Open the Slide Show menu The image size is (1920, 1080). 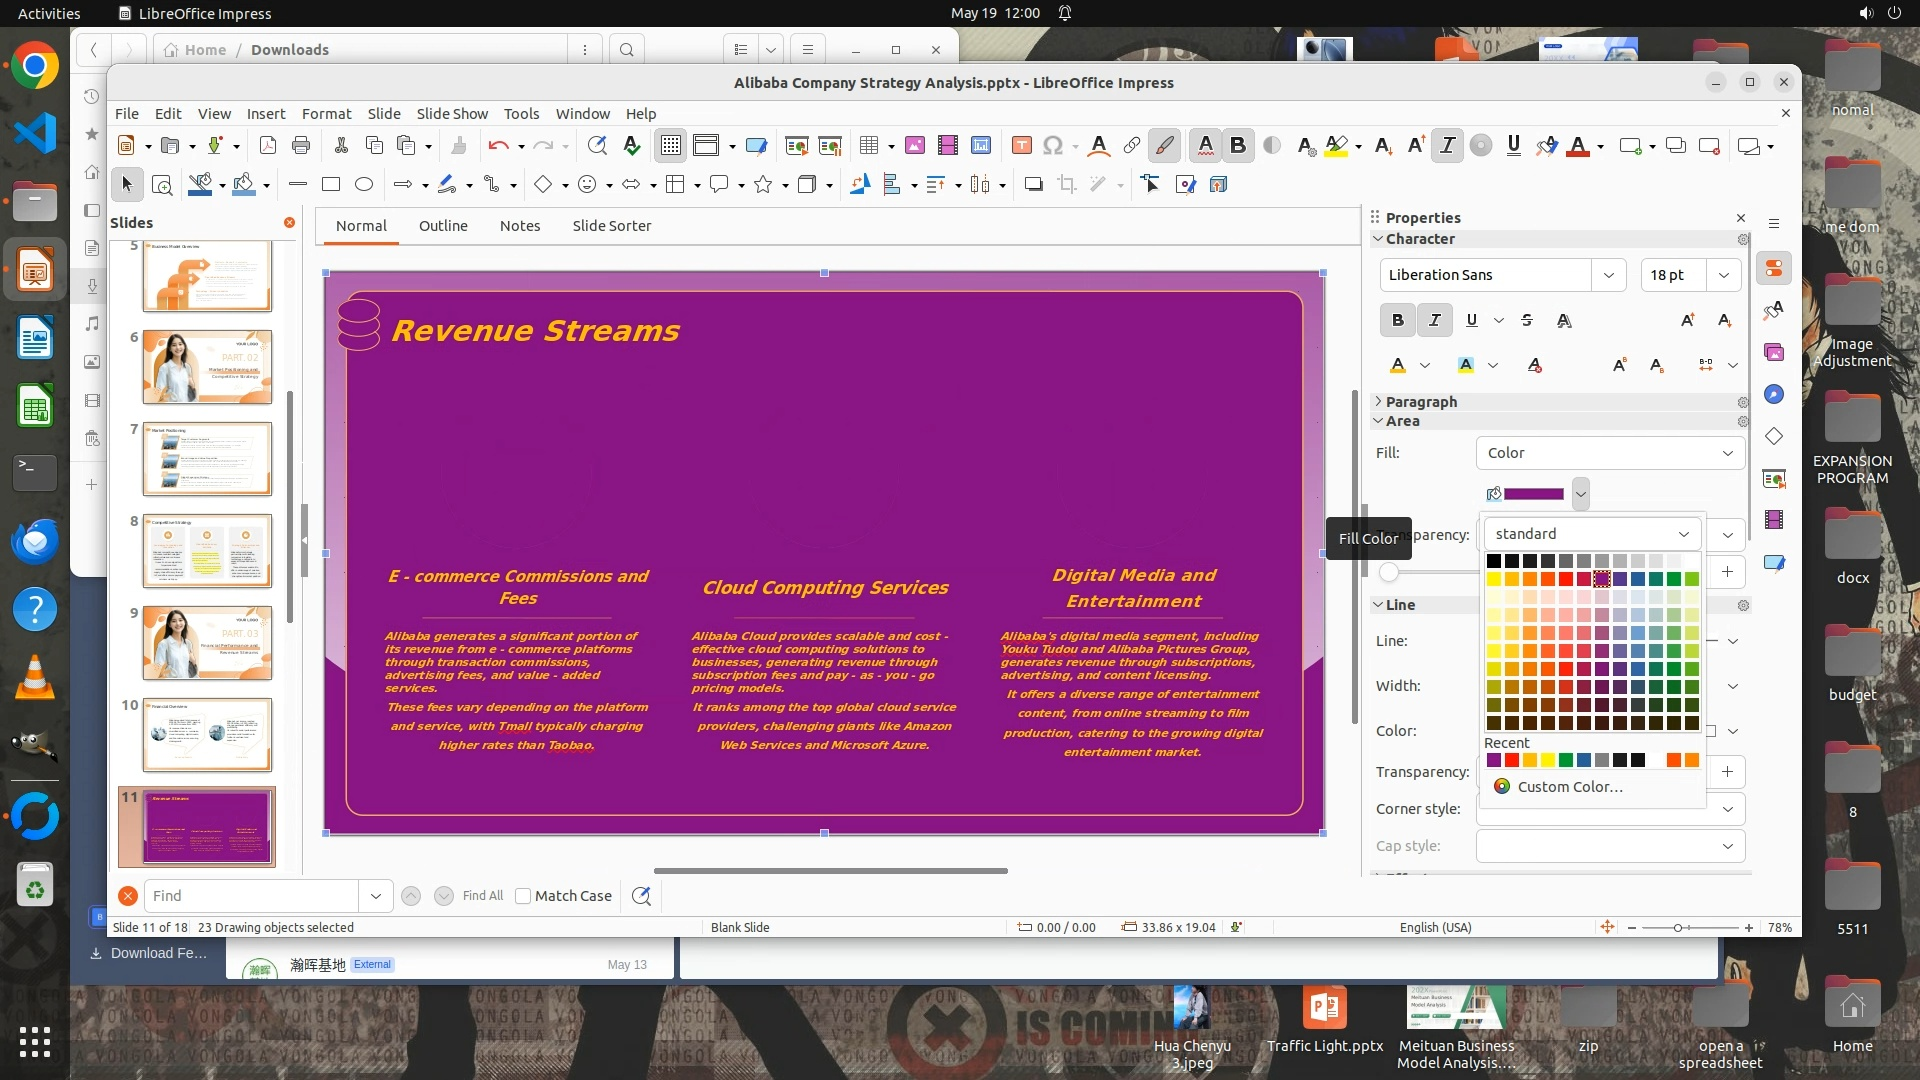tap(452, 113)
